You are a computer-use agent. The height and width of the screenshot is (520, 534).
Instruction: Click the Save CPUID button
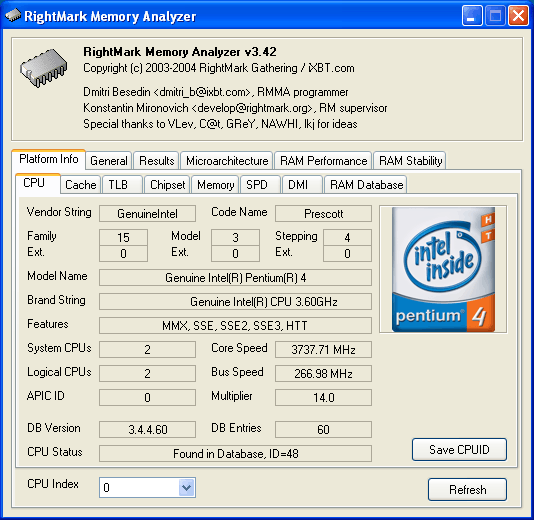tap(459, 450)
